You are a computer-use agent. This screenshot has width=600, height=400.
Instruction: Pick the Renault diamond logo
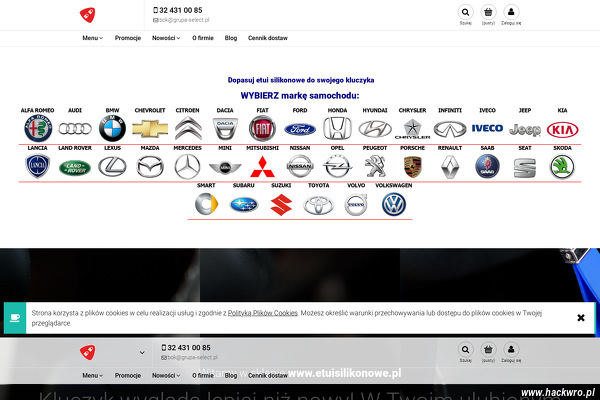click(450, 167)
